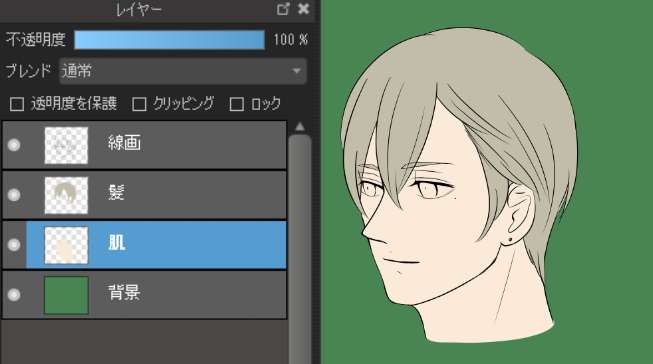Select the 髪 layer by name
This screenshot has height=364, width=653.
[x=116, y=193]
